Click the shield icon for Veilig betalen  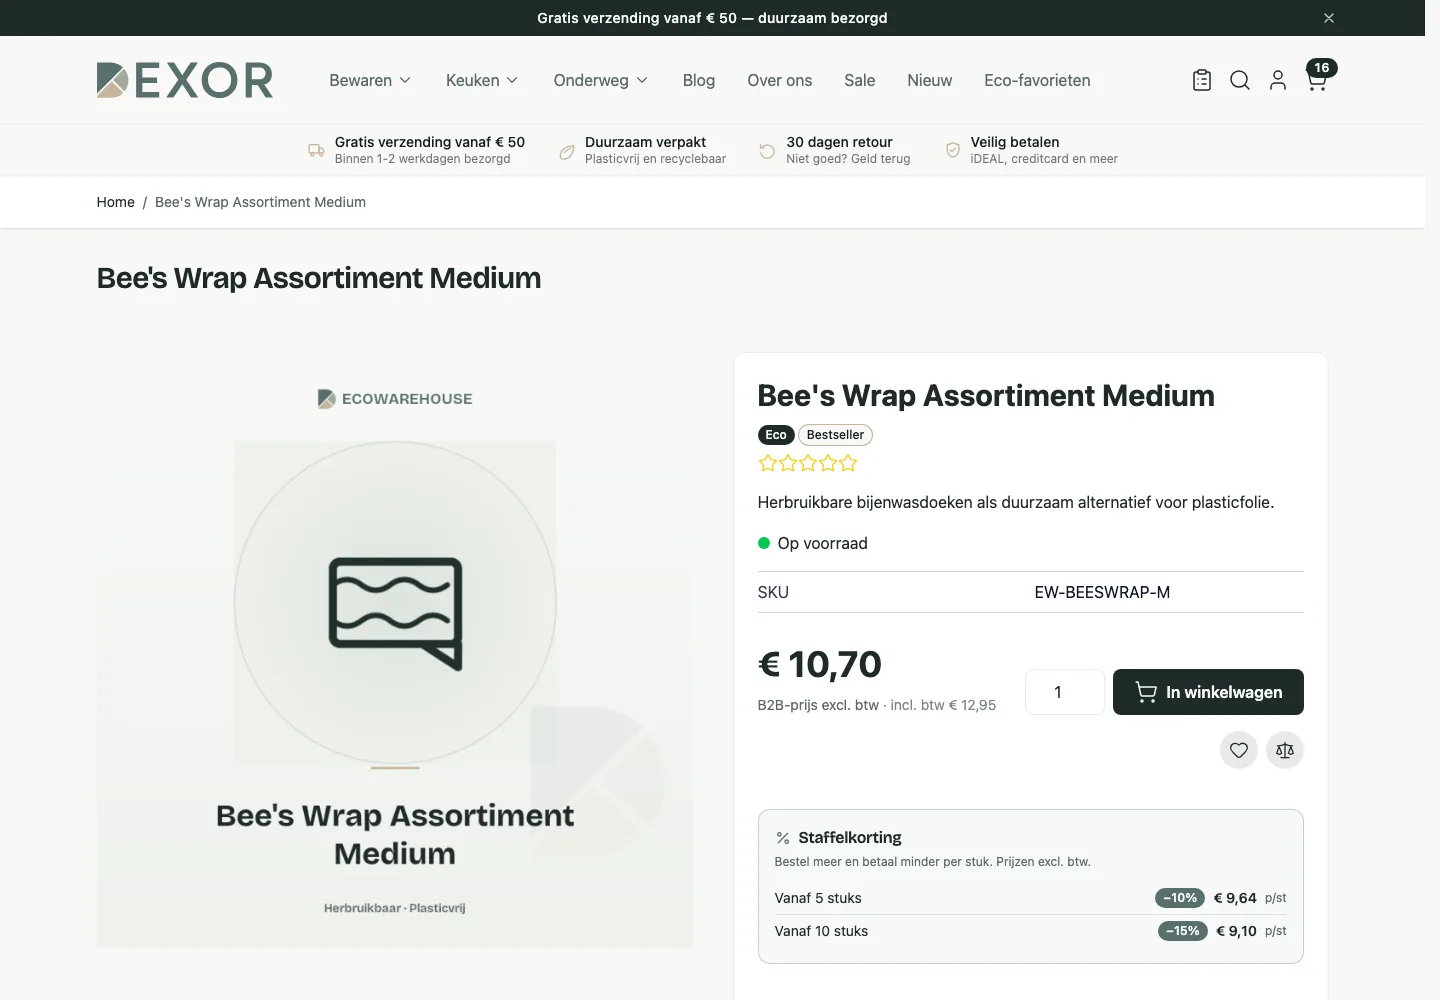953,150
